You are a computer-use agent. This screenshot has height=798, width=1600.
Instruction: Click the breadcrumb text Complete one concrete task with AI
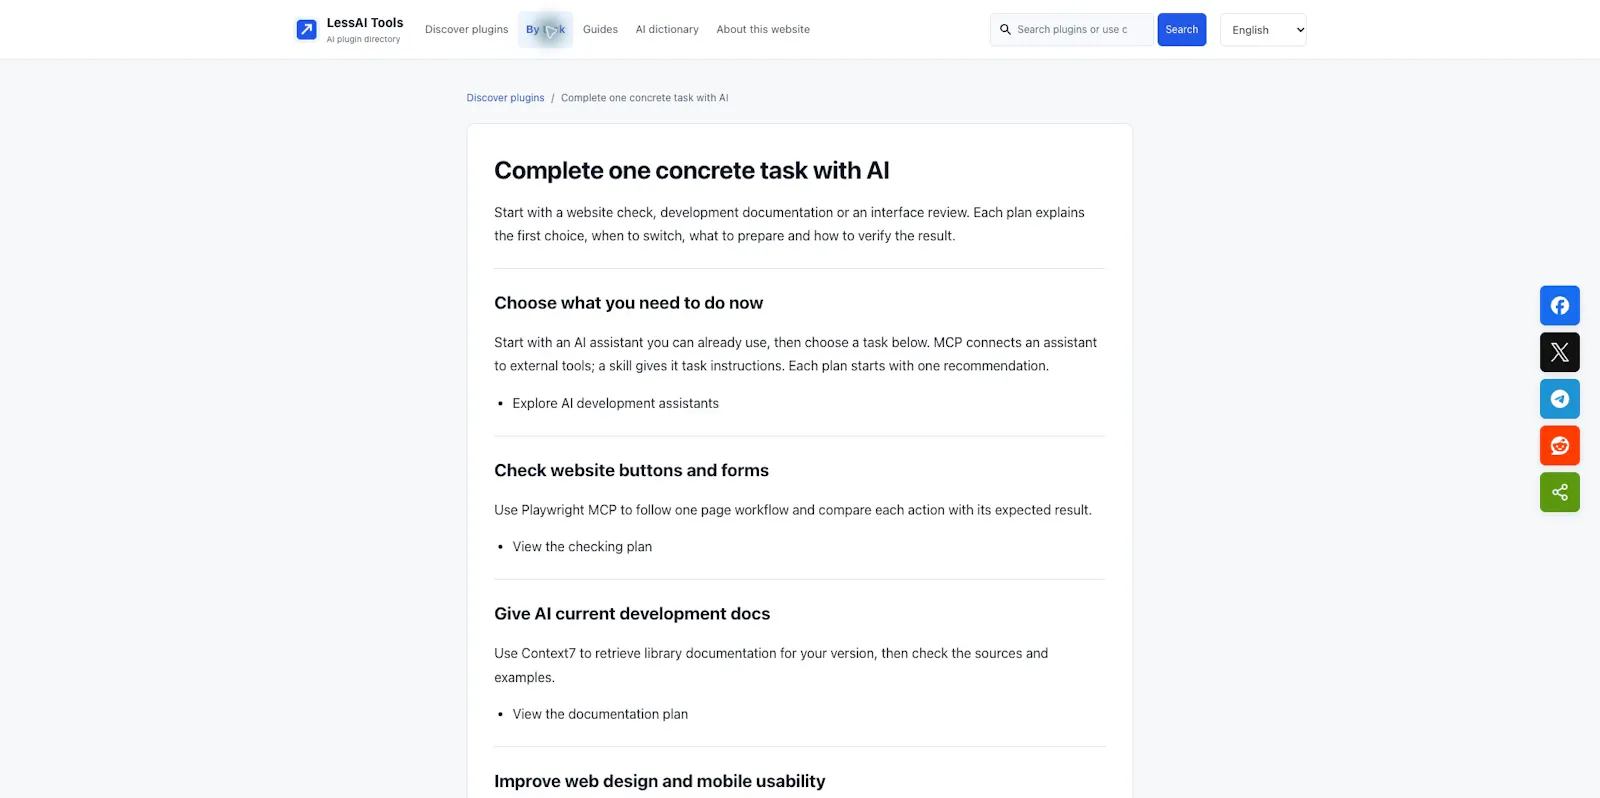point(644,98)
